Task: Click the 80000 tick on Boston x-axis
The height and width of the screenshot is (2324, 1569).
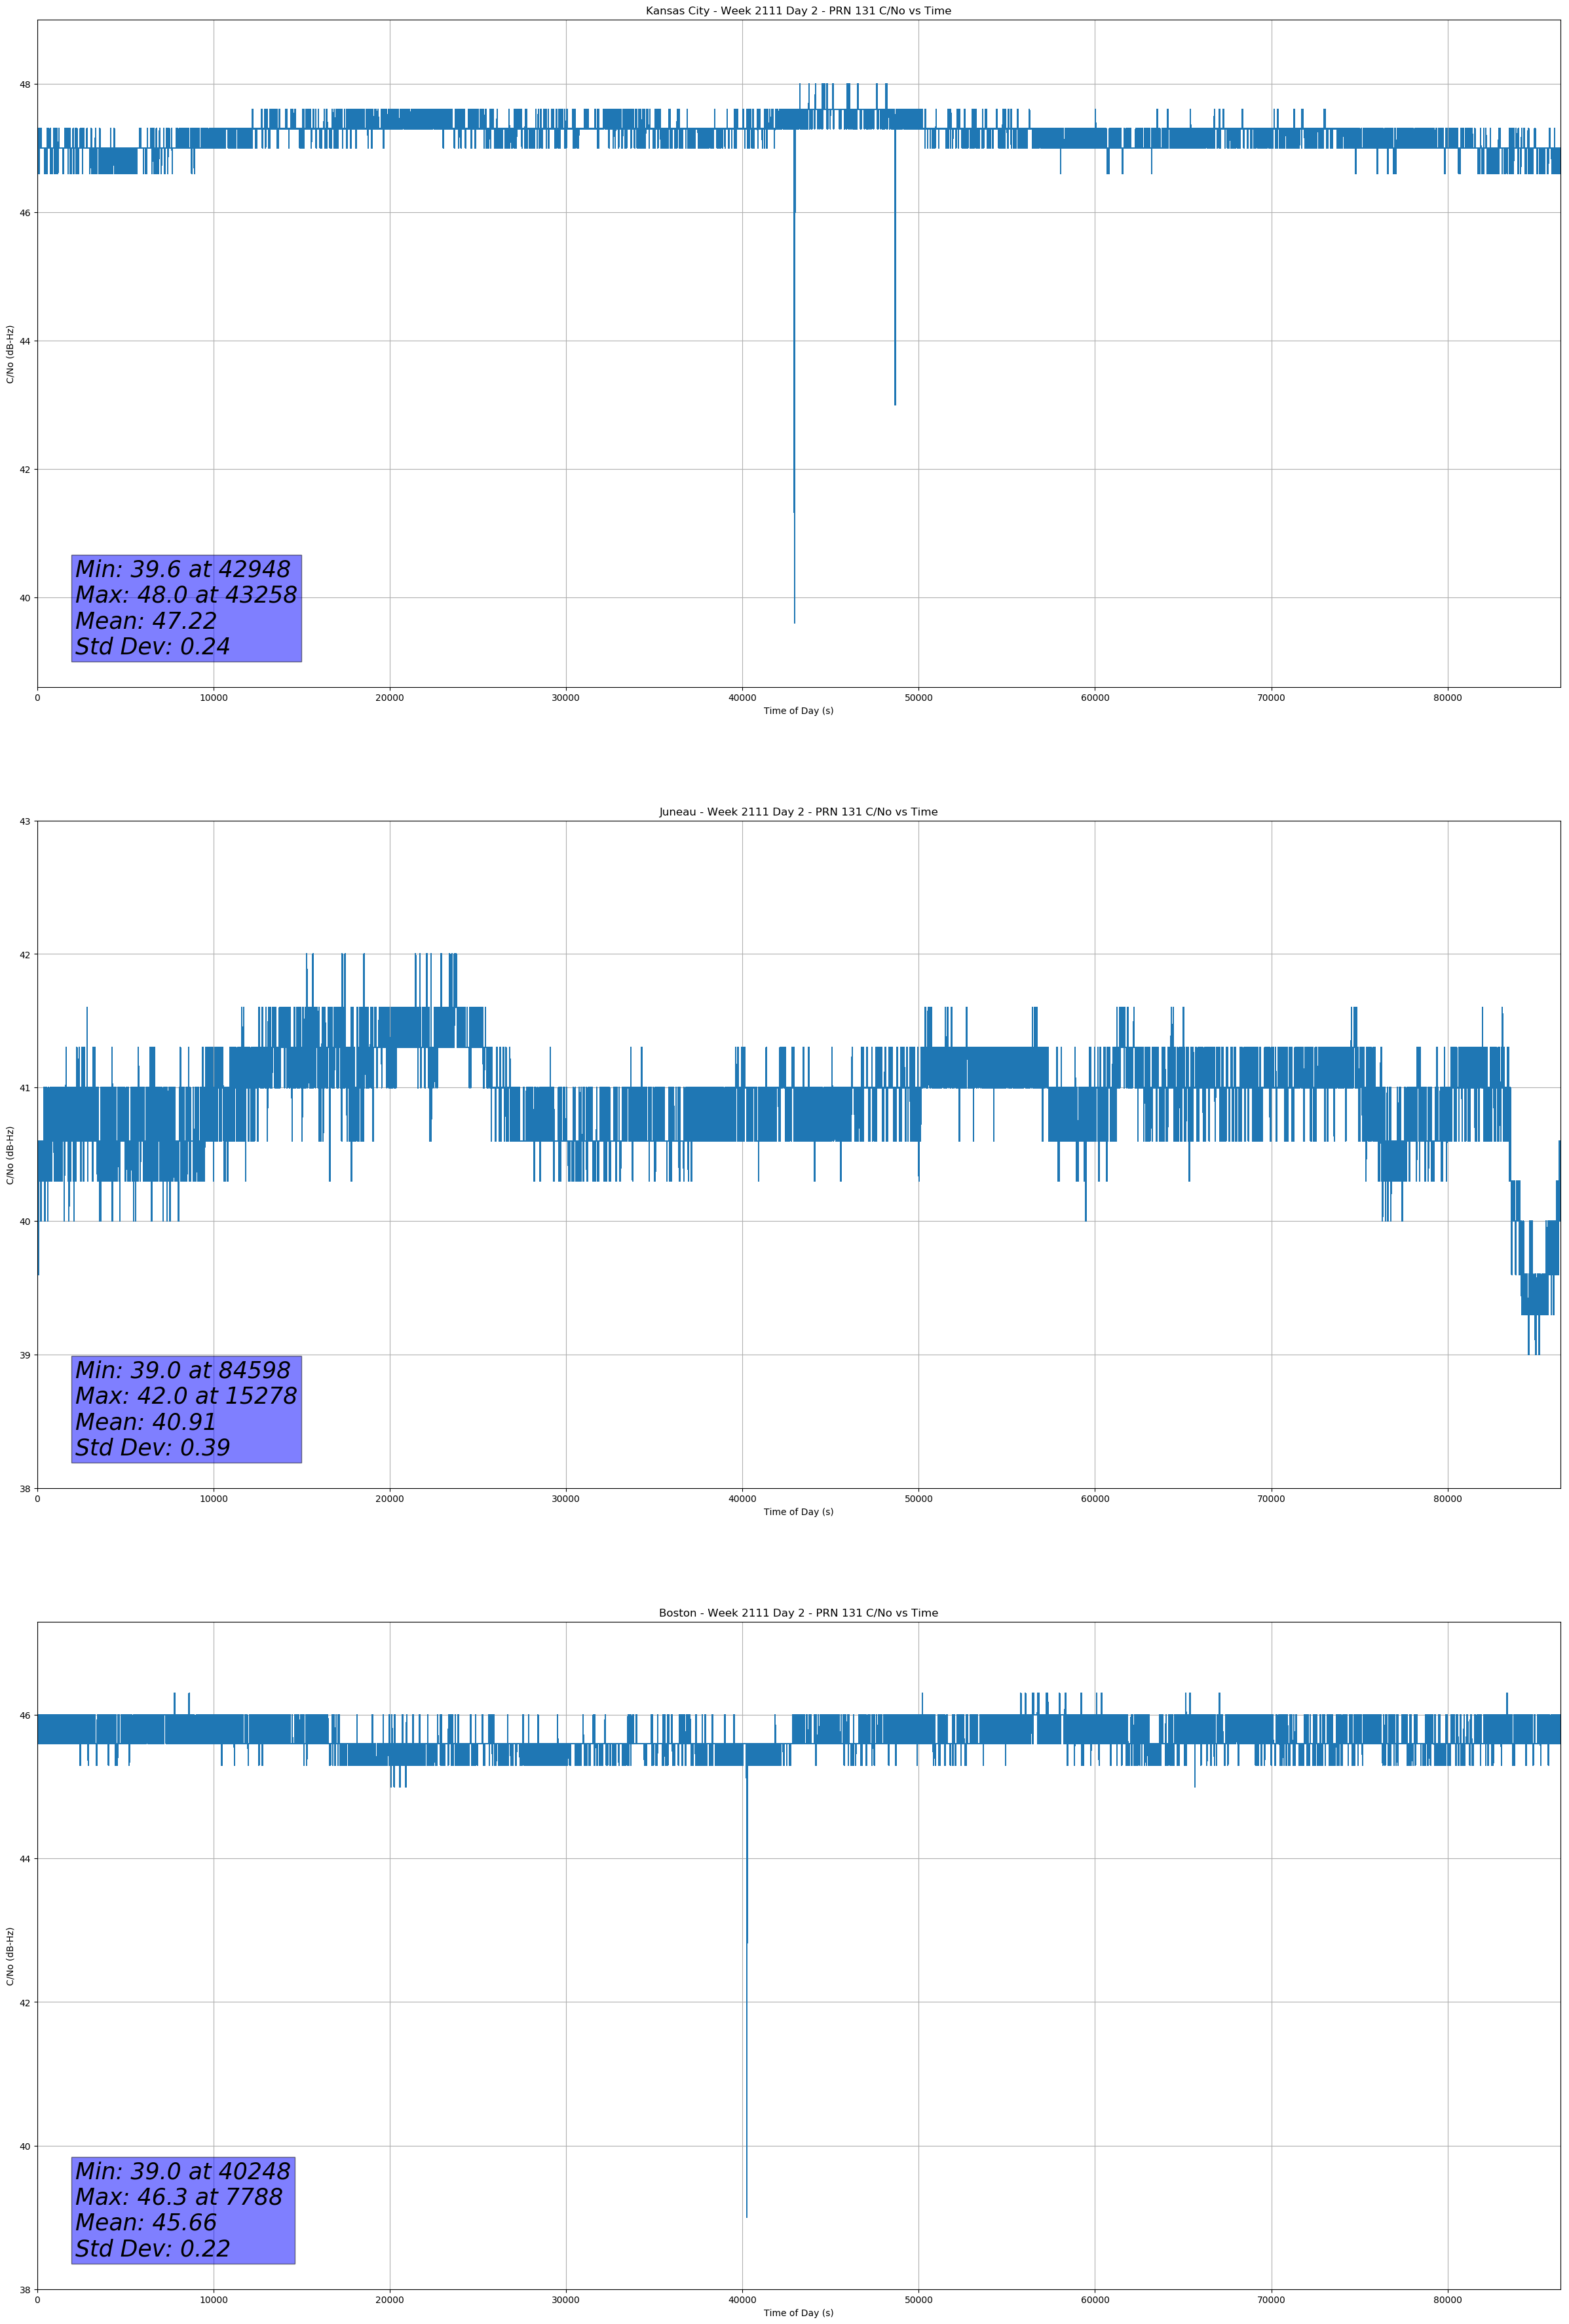Action: [1447, 2299]
